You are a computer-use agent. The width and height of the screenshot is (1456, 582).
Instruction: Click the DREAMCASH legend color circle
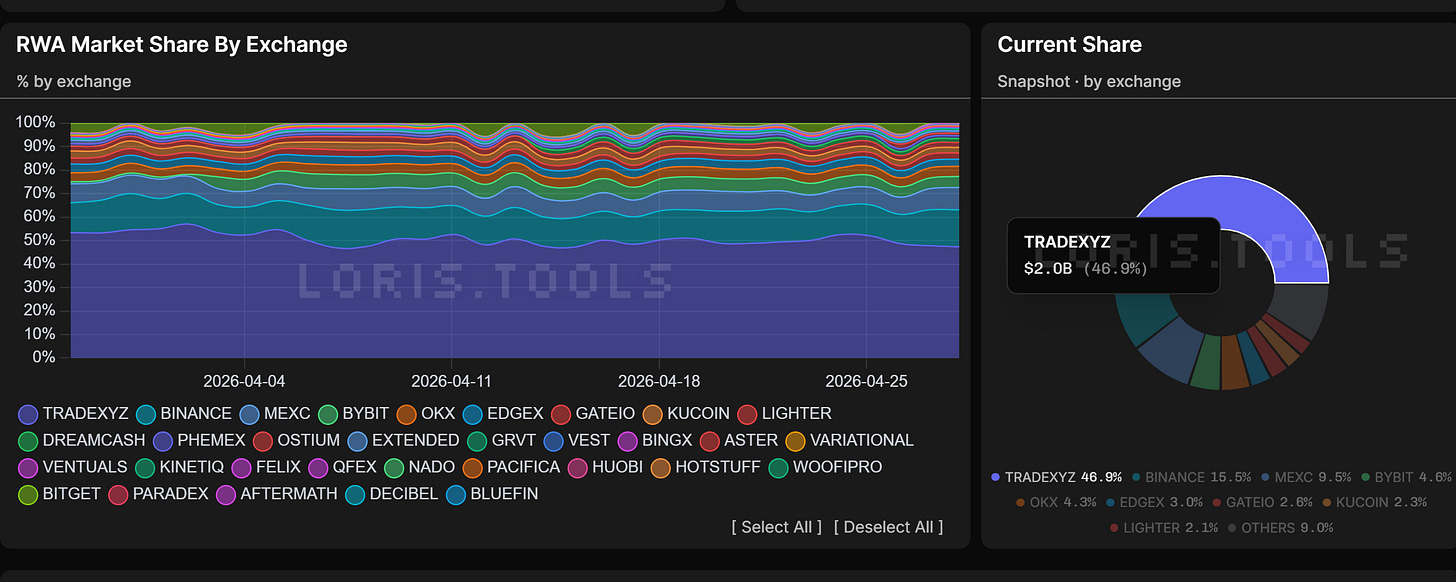(28, 441)
